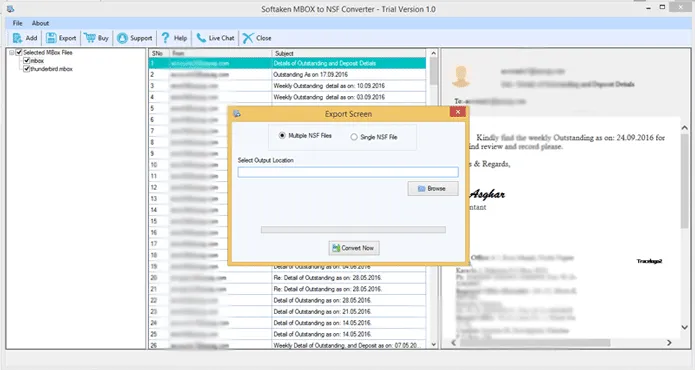Click the From column header
The image size is (695, 370).
tap(220, 53)
